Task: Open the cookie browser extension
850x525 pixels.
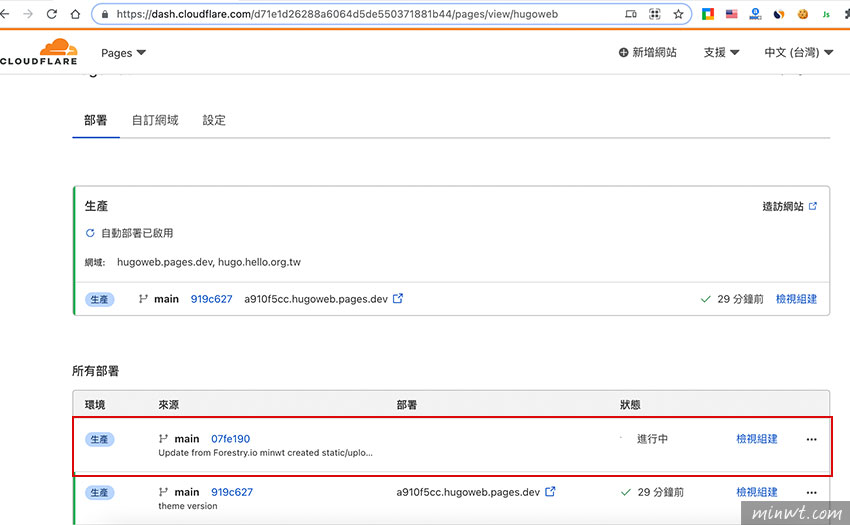Action: (803, 14)
